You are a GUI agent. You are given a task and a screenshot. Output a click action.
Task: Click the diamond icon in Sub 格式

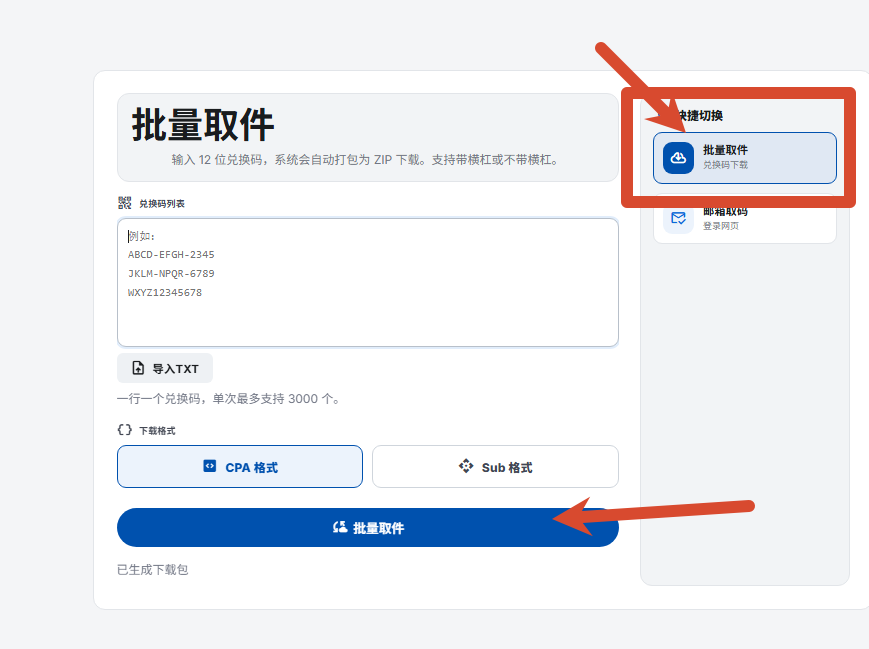pyautogui.click(x=466, y=466)
